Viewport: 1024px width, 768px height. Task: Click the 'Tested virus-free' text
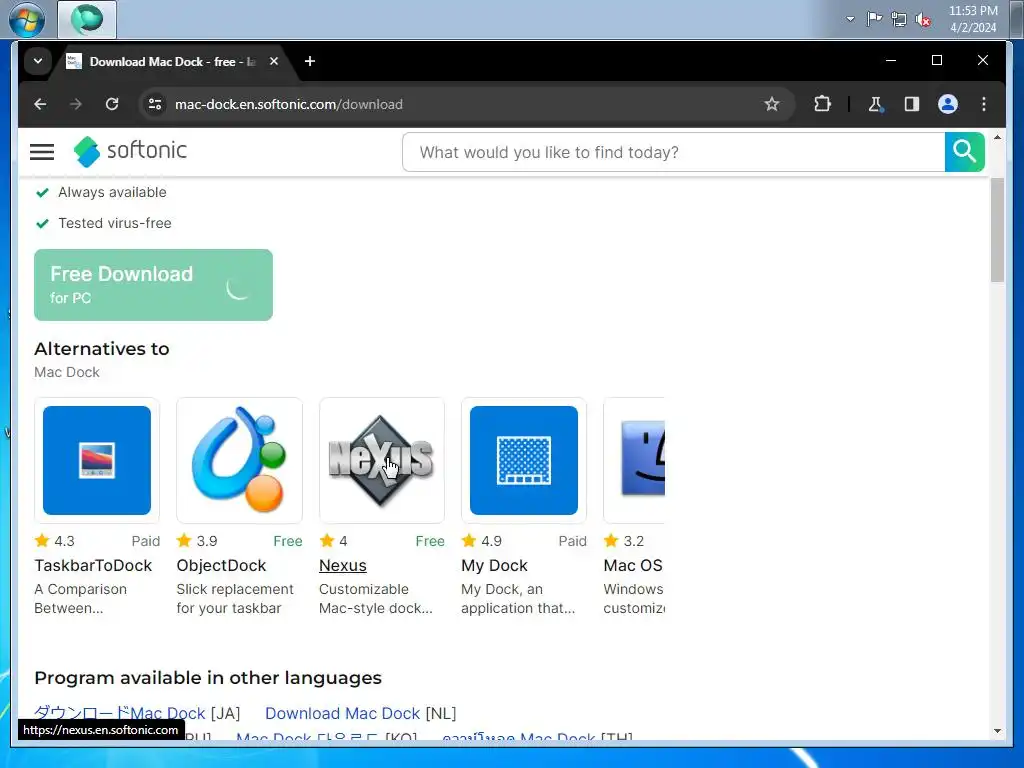click(x=115, y=223)
